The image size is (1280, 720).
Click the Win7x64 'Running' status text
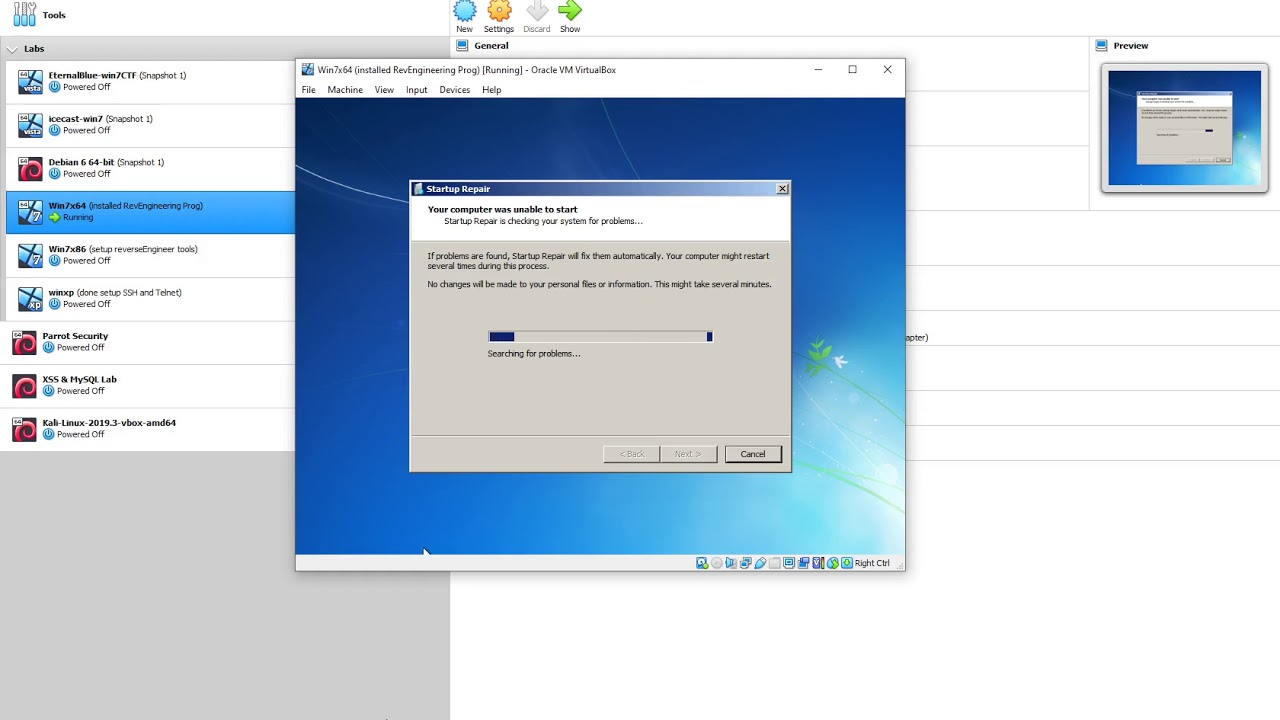(78, 217)
